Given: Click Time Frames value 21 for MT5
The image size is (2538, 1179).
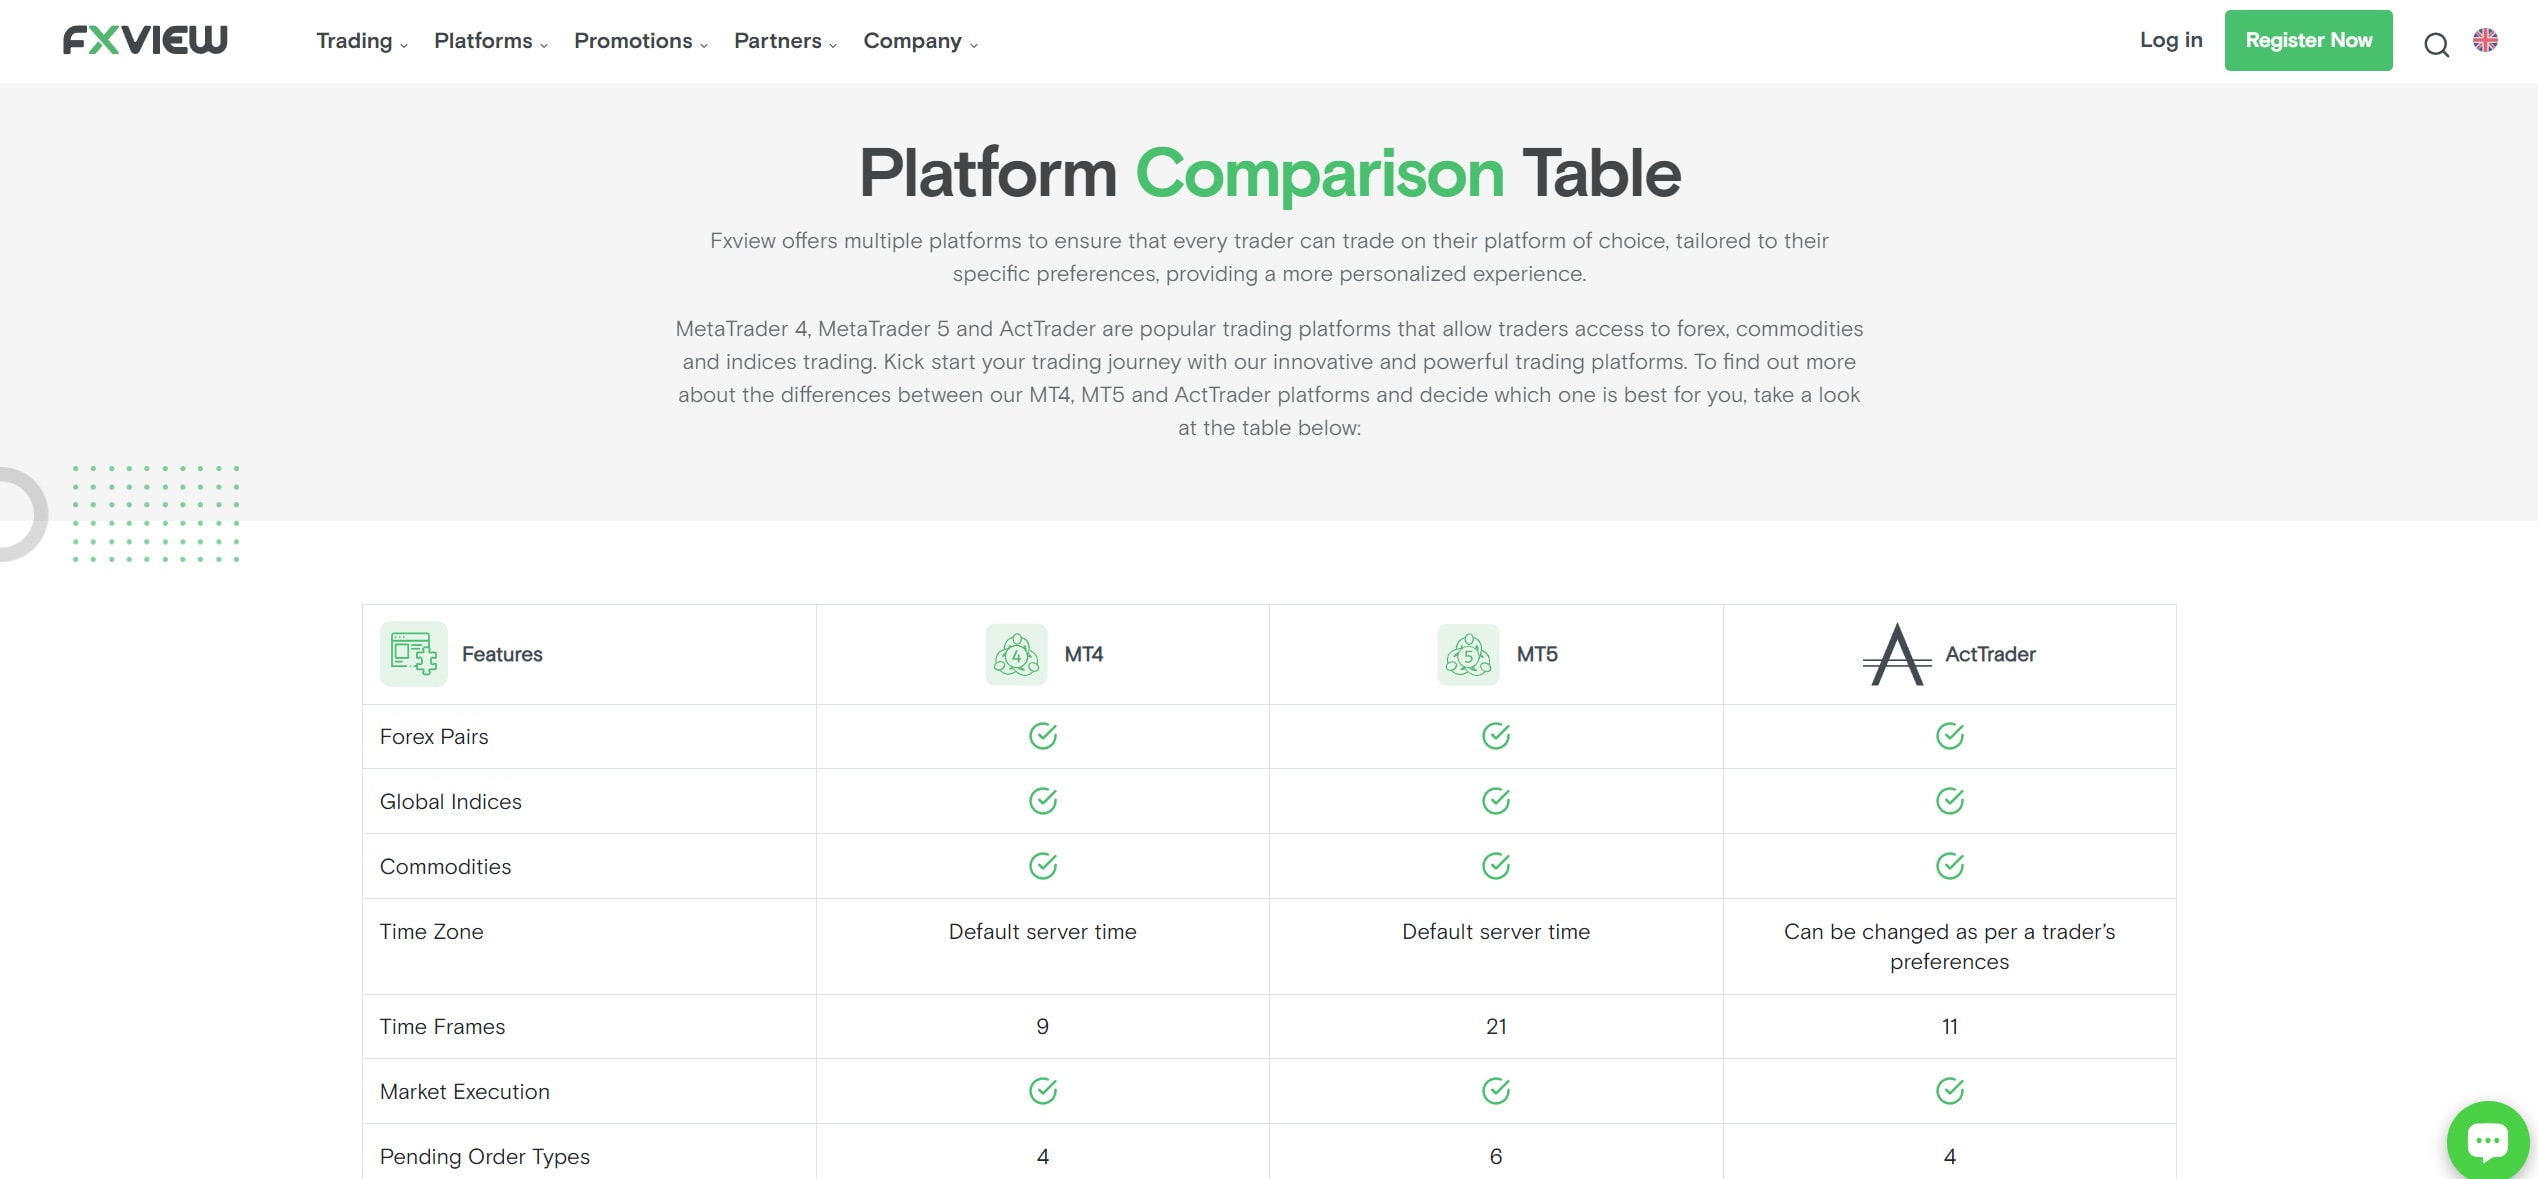Looking at the screenshot, I should 1496,1027.
